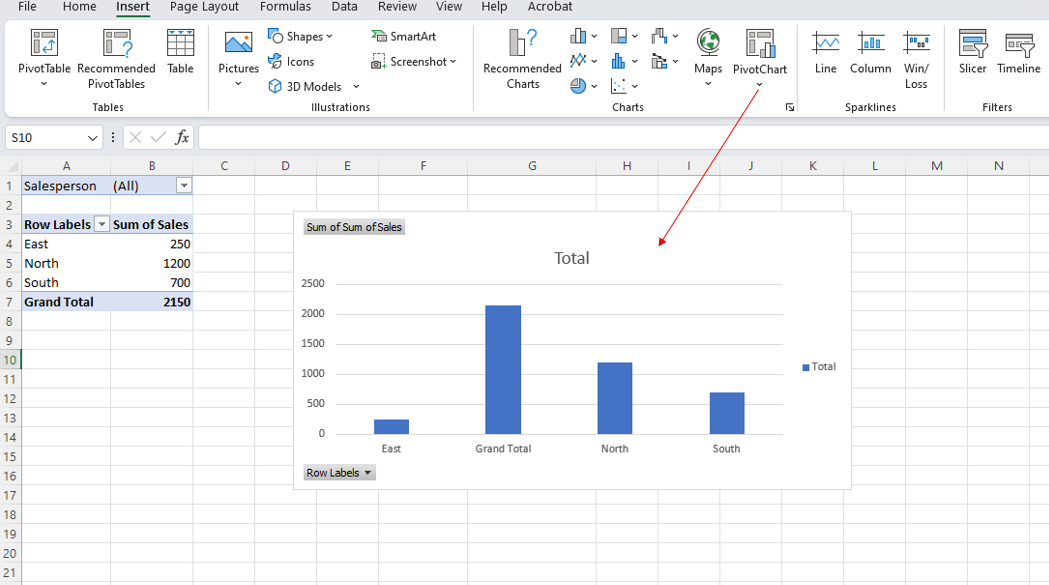Viewport: 1049px width, 585px height.
Task: Click the Row Labels button on the chart
Action: [x=339, y=472]
